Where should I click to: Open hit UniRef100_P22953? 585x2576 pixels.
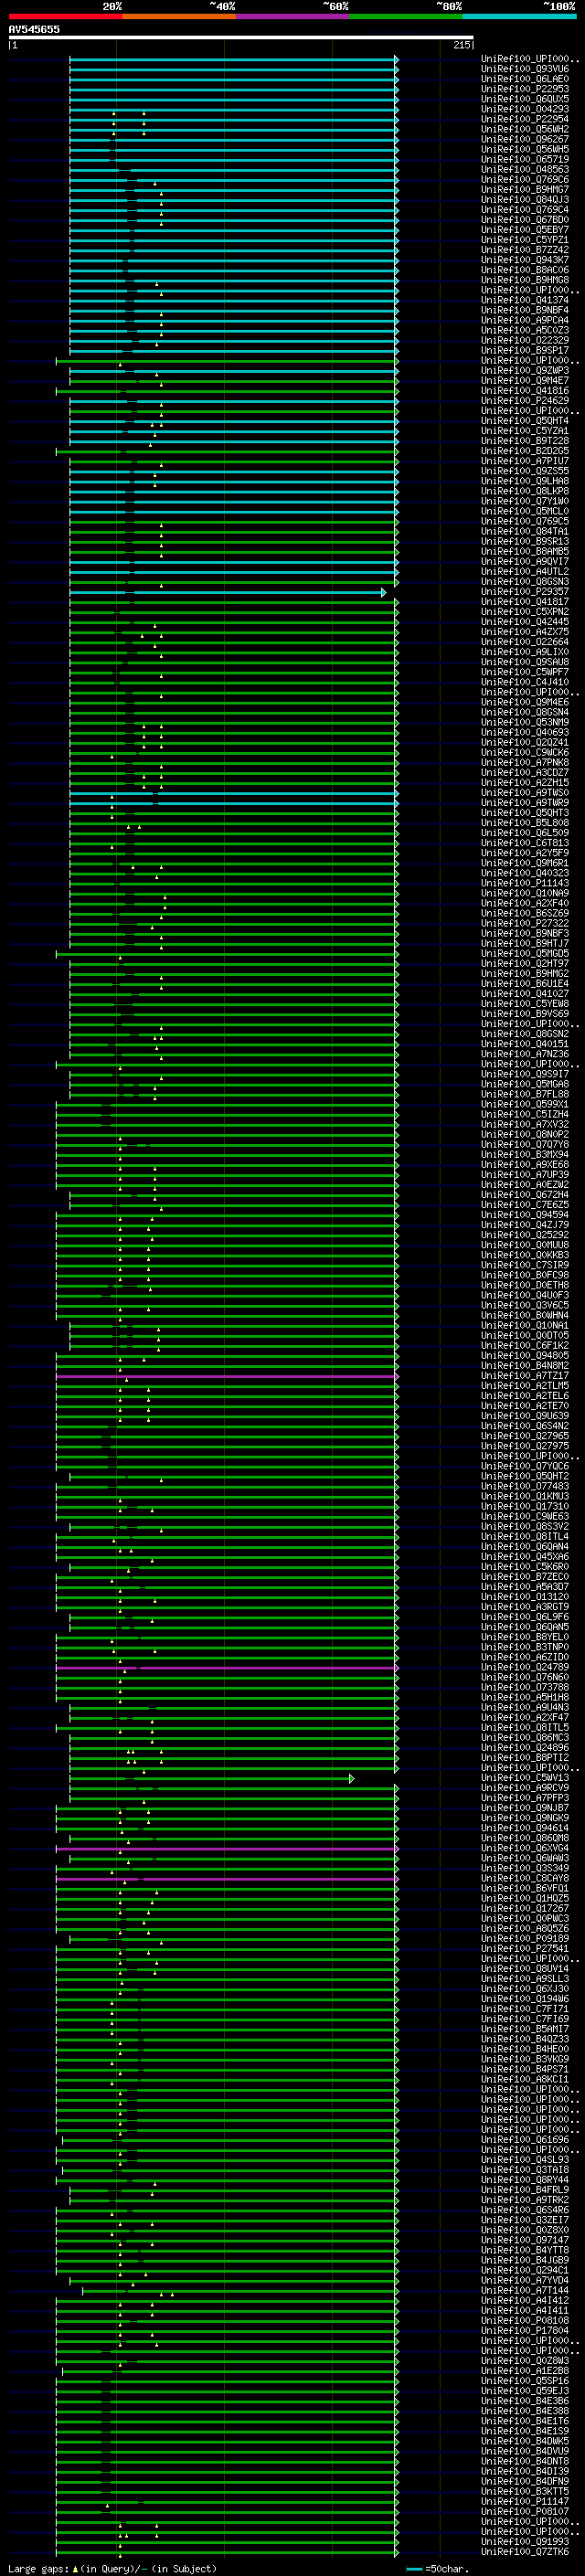coord(524,89)
